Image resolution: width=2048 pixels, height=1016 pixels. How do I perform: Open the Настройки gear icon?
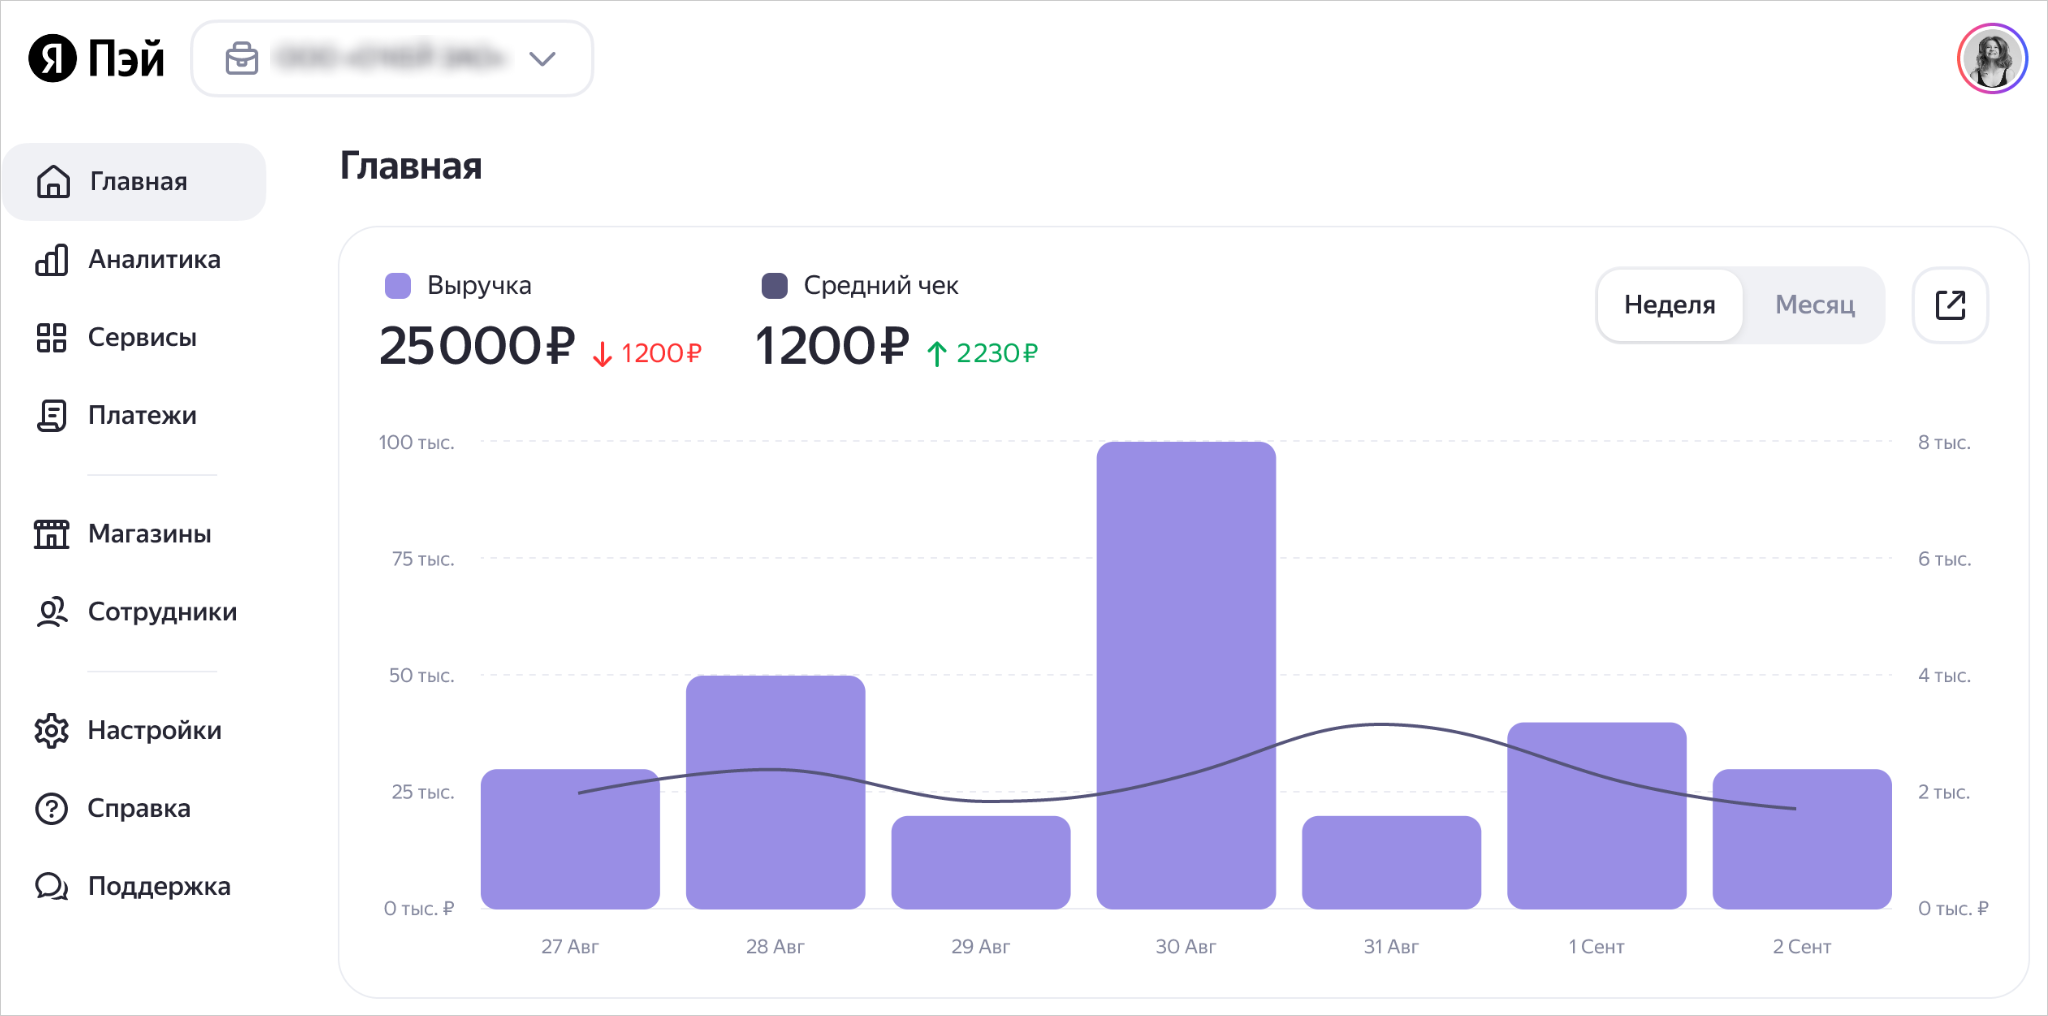pos(52,731)
